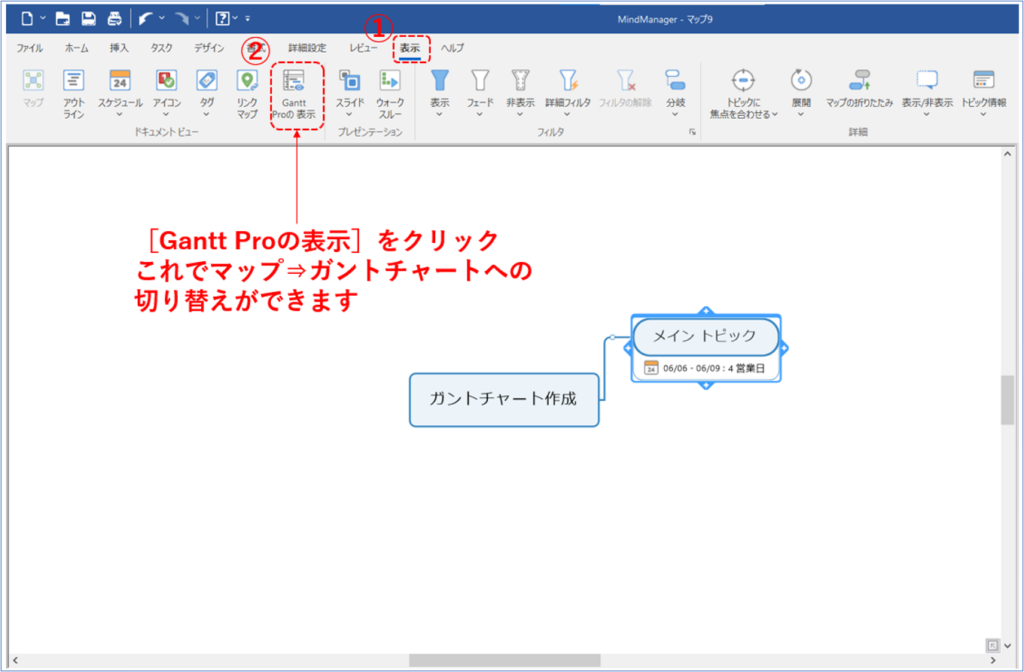Screen dimensions: 1024x672
Task: Open a file with the folder icon
Action: 63,18
